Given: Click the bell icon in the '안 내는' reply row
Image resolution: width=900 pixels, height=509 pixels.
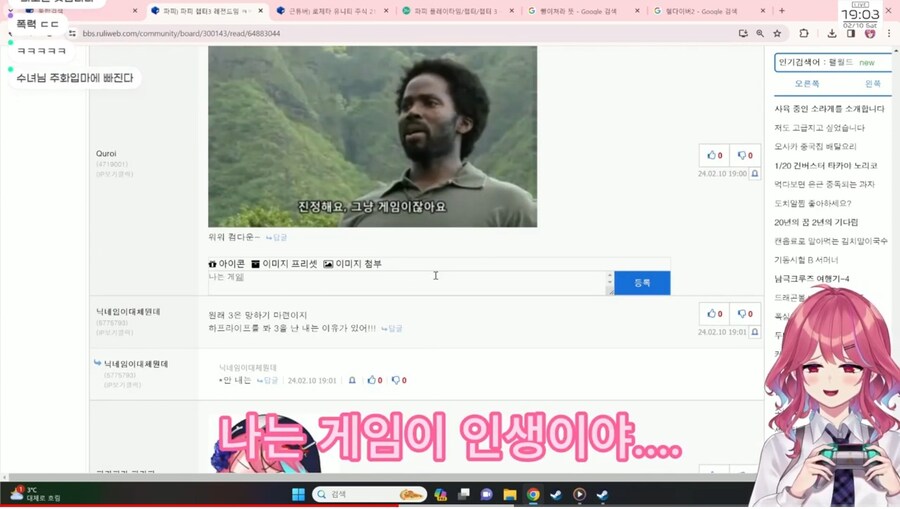Looking at the screenshot, I should tap(352, 380).
